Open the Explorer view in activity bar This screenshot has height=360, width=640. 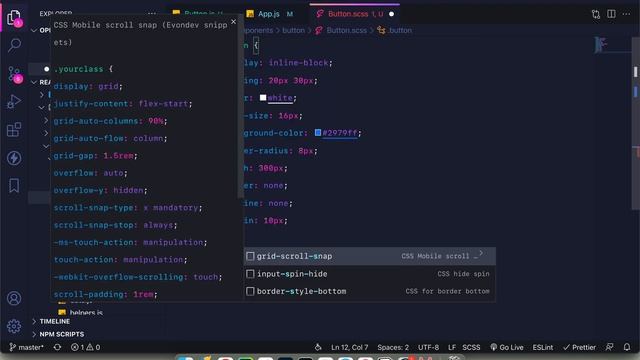pos(14,18)
